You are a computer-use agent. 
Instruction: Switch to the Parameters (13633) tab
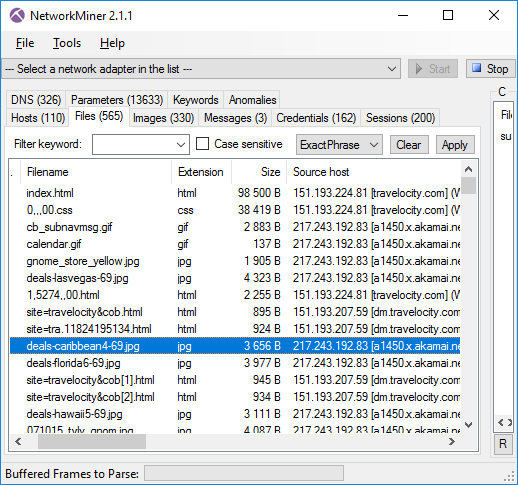pyautogui.click(x=117, y=100)
